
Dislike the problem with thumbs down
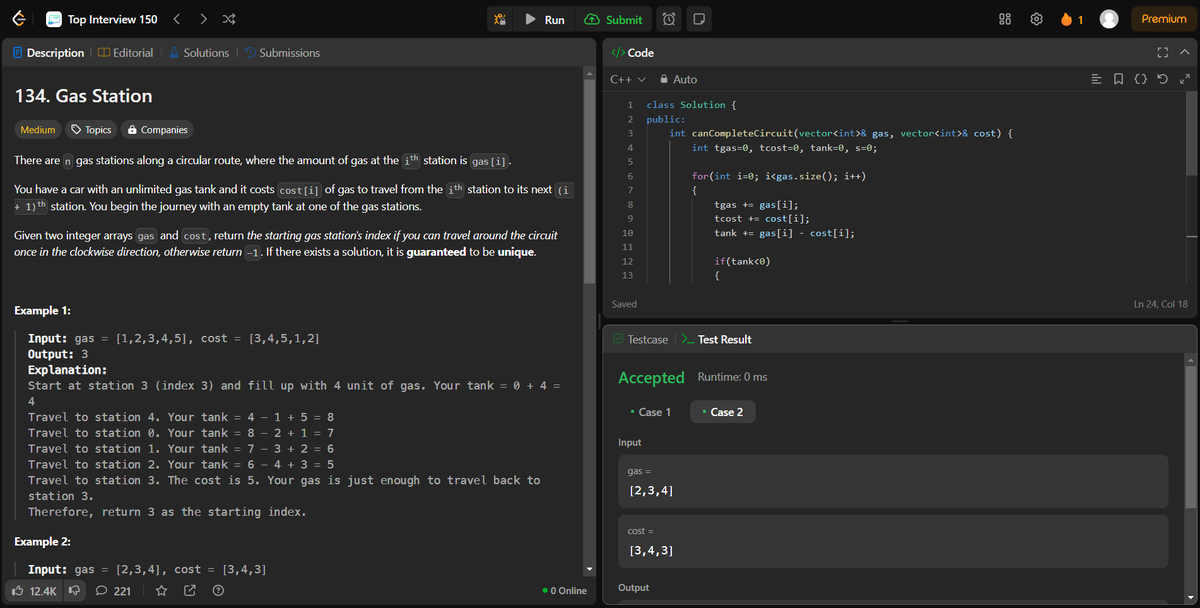(73, 591)
